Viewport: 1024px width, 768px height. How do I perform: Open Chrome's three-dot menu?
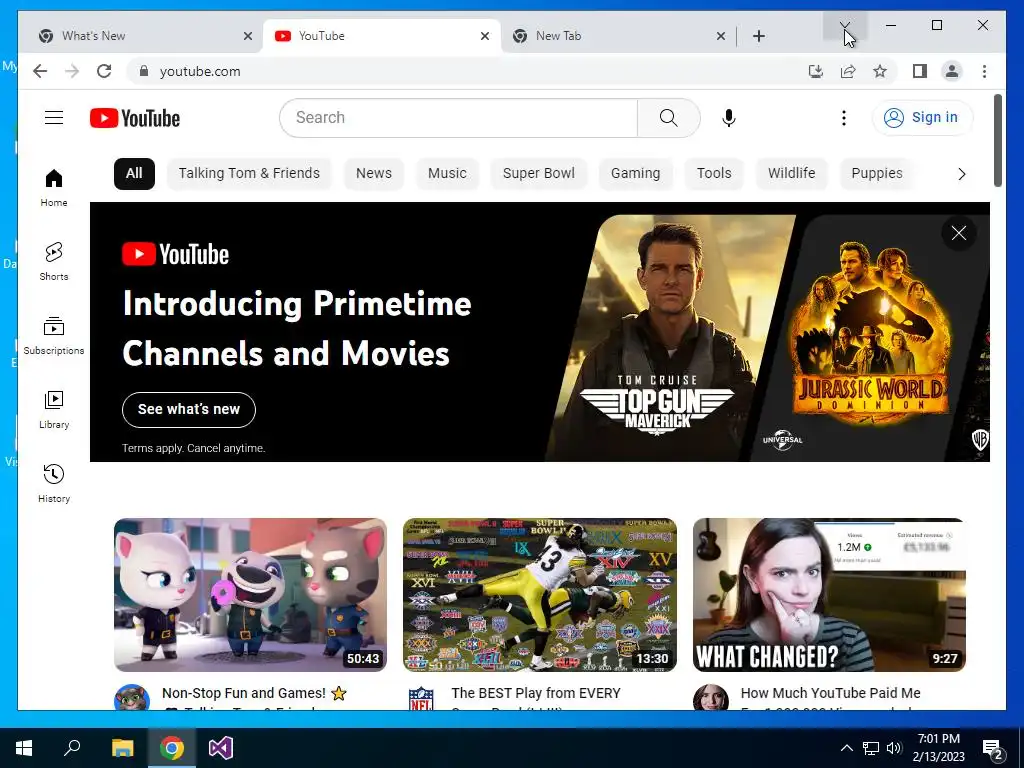tap(984, 71)
